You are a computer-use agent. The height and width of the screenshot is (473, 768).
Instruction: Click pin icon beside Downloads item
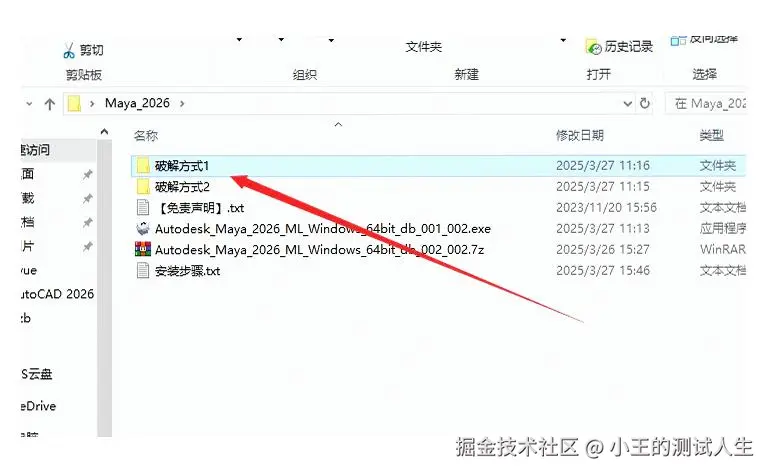pos(87,198)
